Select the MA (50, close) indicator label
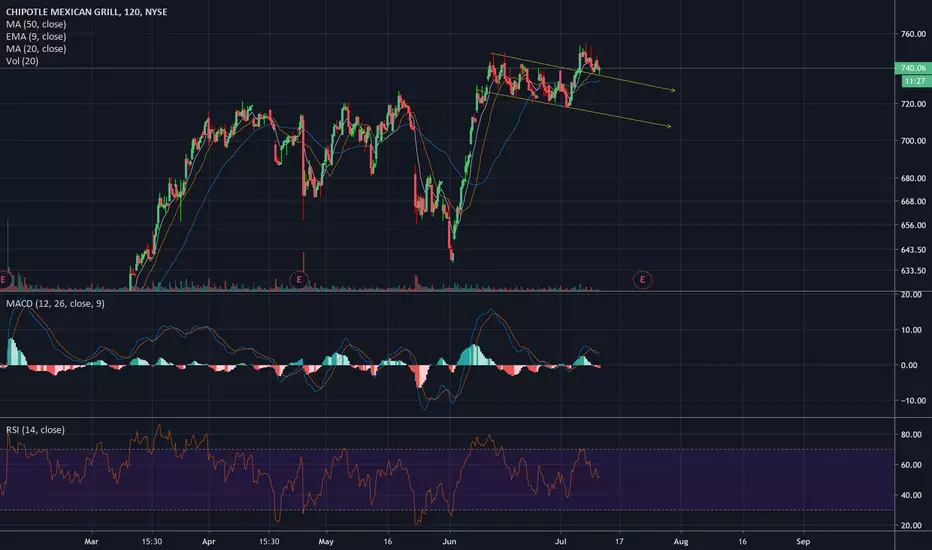Image resolution: width=932 pixels, height=550 pixels. tap(36, 24)
